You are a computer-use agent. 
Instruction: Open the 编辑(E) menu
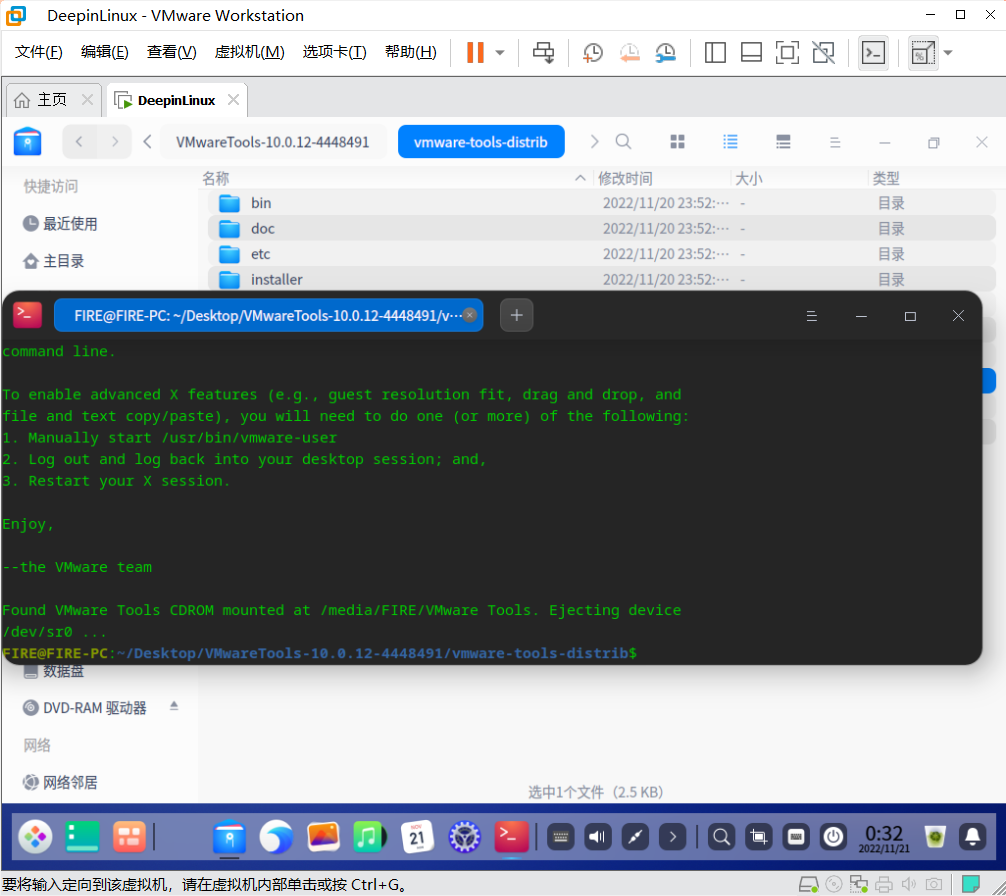(105, 52)
